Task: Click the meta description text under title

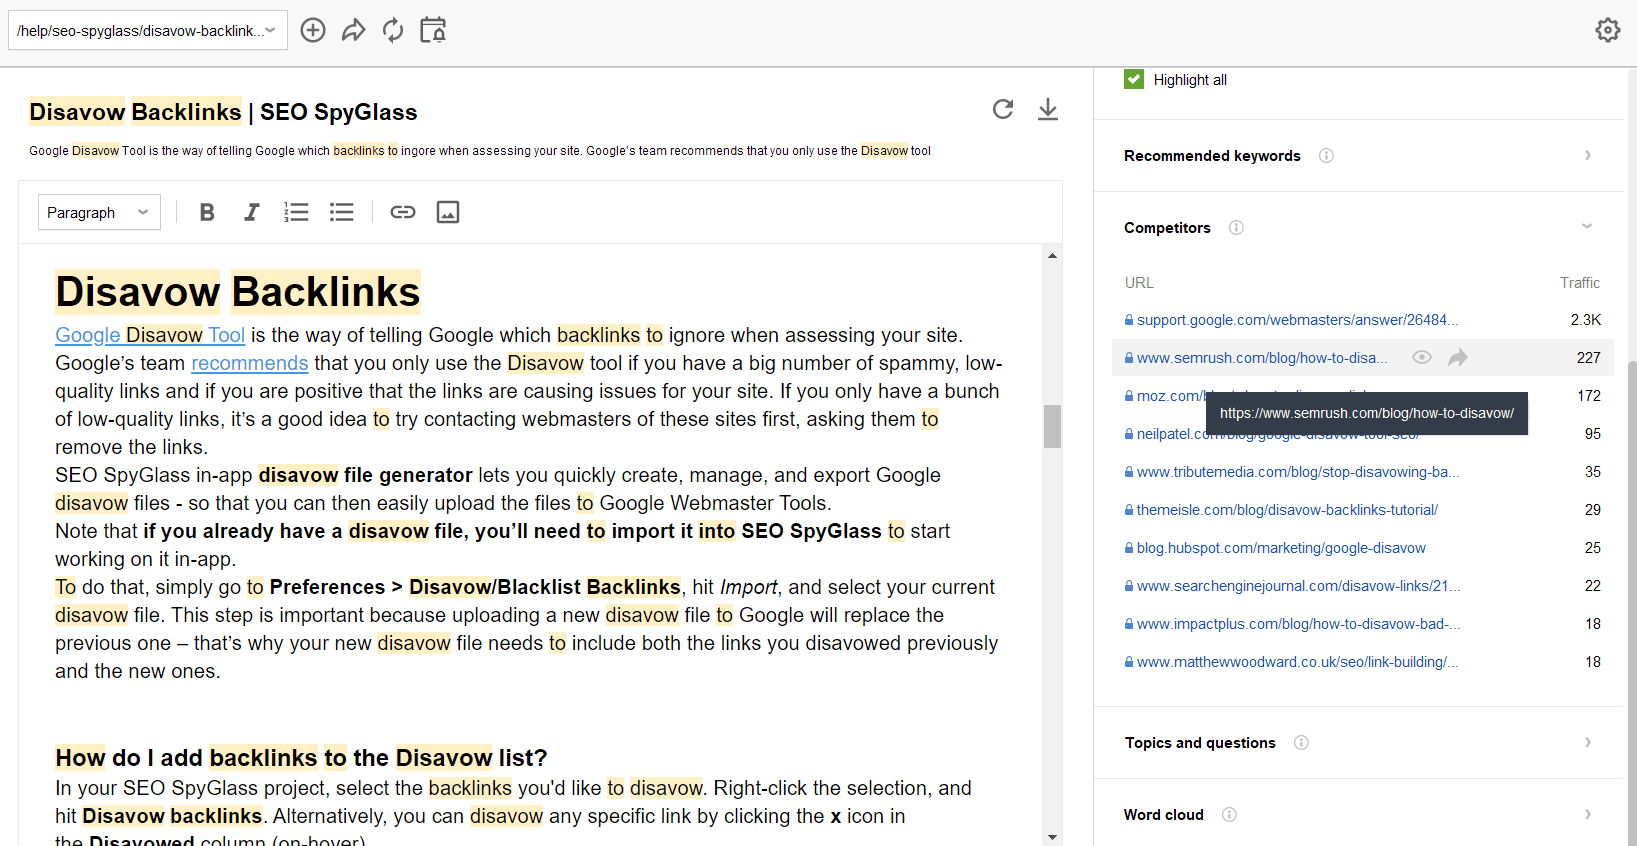Action: pyautogui.click(x=480, y=151)
